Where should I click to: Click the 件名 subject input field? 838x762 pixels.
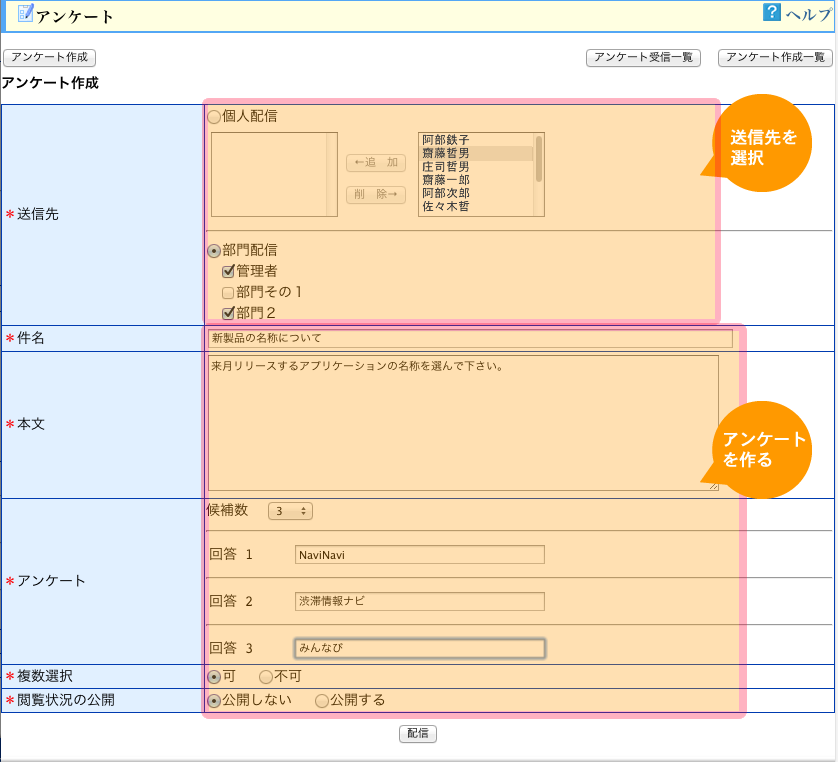coord(470,338)
